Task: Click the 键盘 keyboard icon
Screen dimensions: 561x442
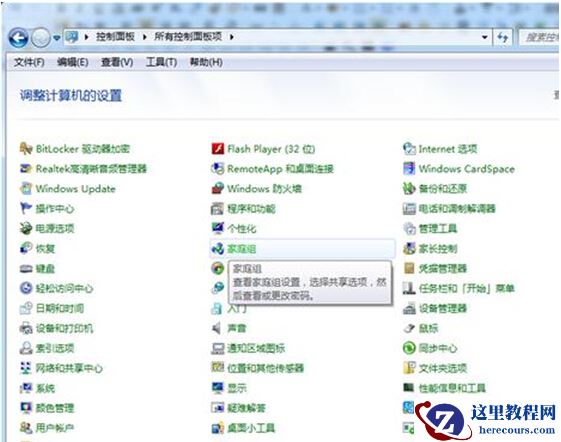Action: tap(26, 268)
